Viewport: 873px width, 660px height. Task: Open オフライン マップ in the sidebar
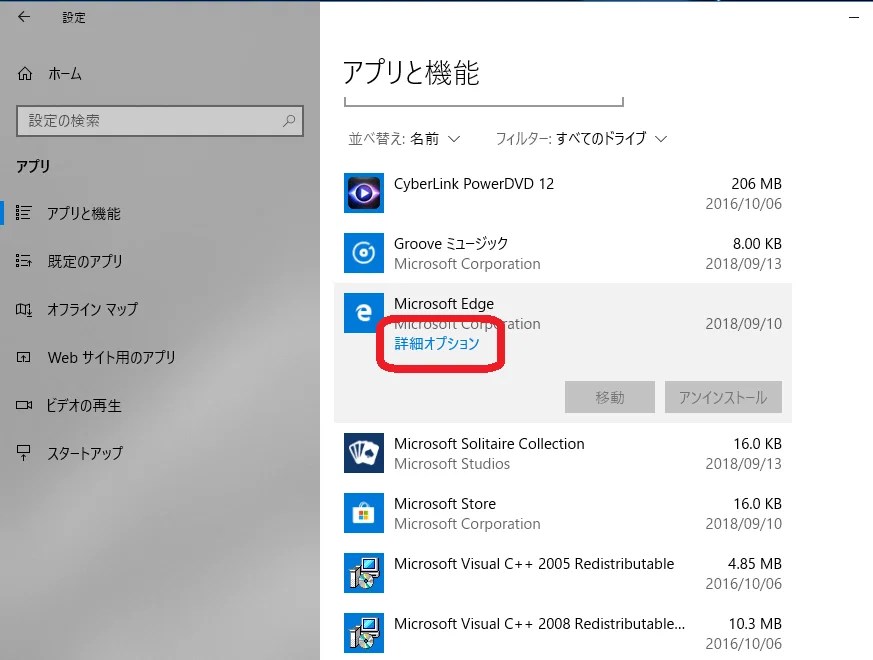[x=92, y=309]
